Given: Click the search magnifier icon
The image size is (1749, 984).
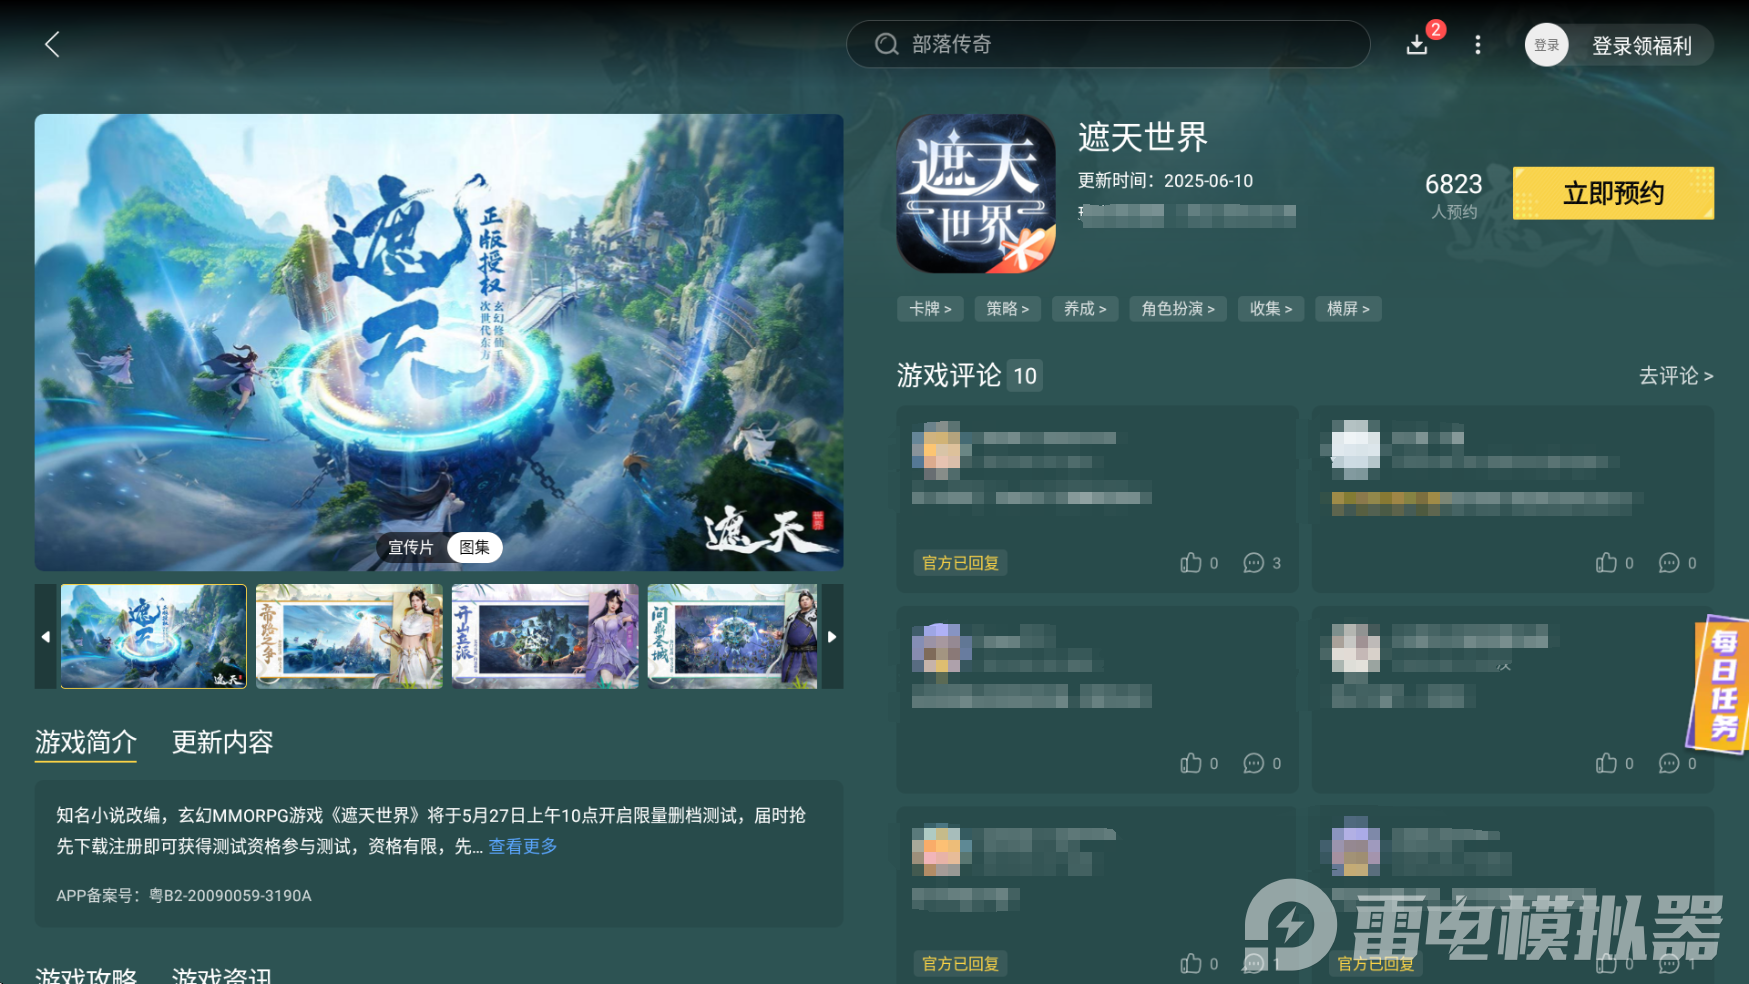Looking at the screenshot, I should (x=886, y=44).
